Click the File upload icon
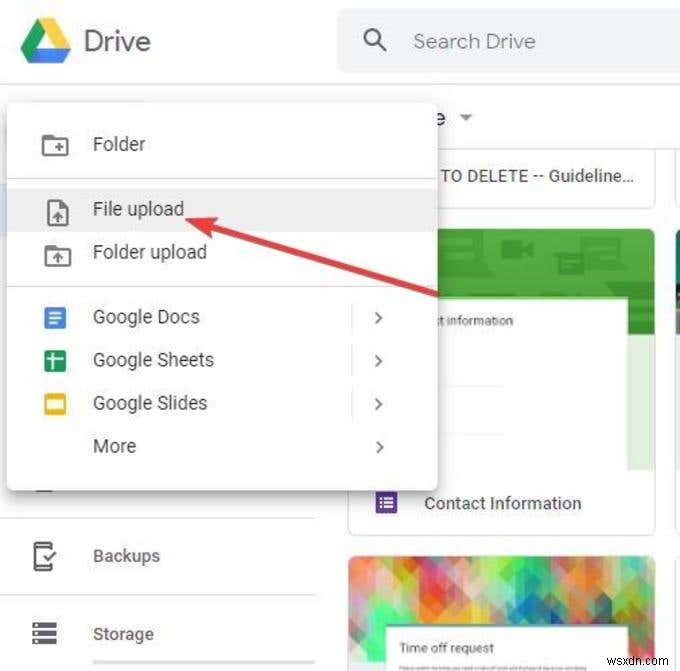The width and height of the screenshot is (680, 671). 58,213
